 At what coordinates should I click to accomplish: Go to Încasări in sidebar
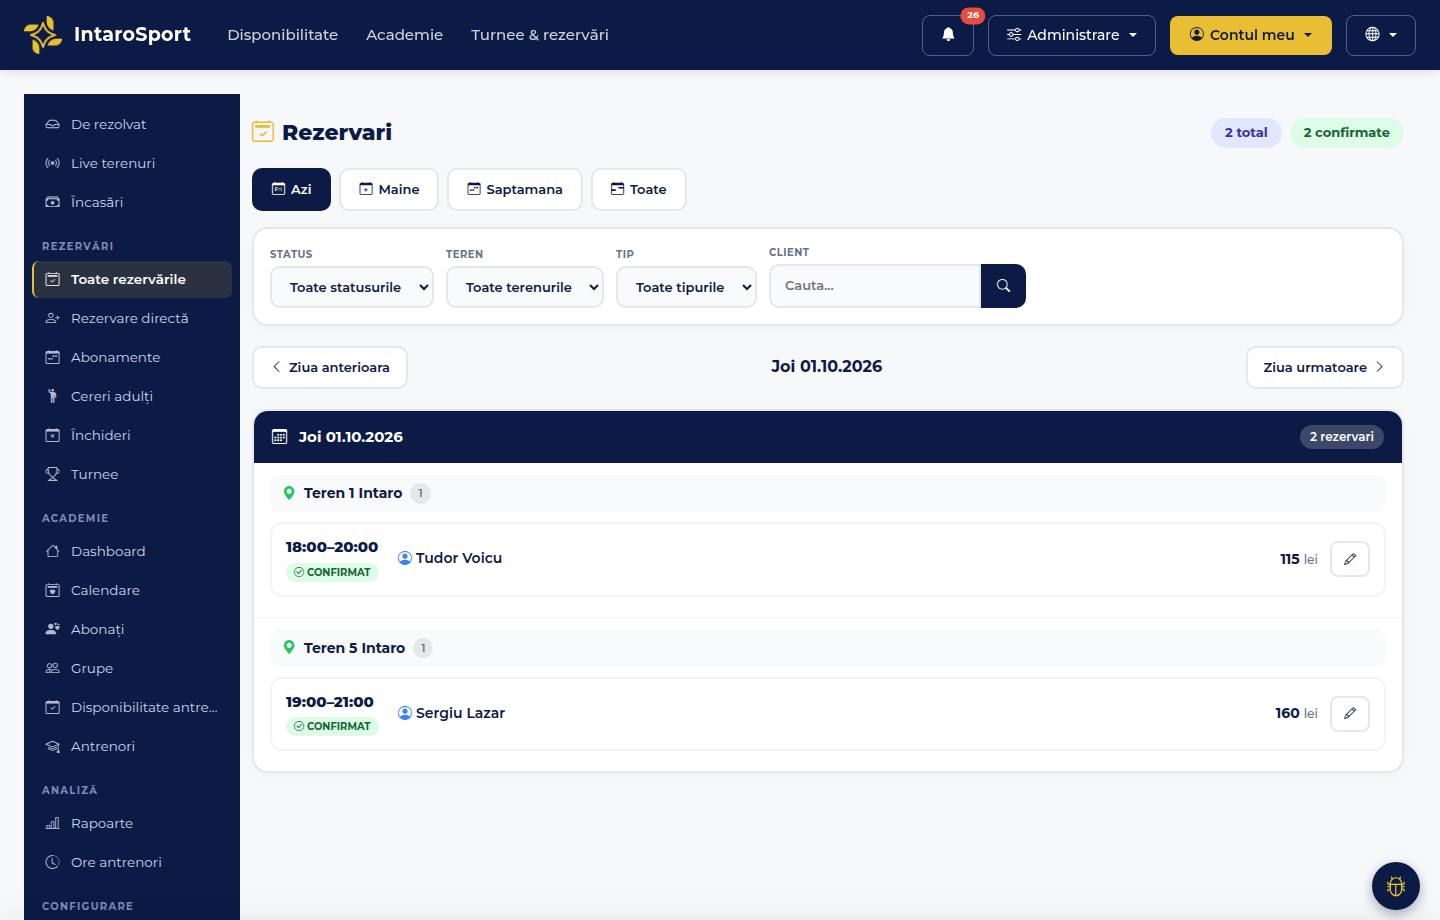(x=132, y=202)
